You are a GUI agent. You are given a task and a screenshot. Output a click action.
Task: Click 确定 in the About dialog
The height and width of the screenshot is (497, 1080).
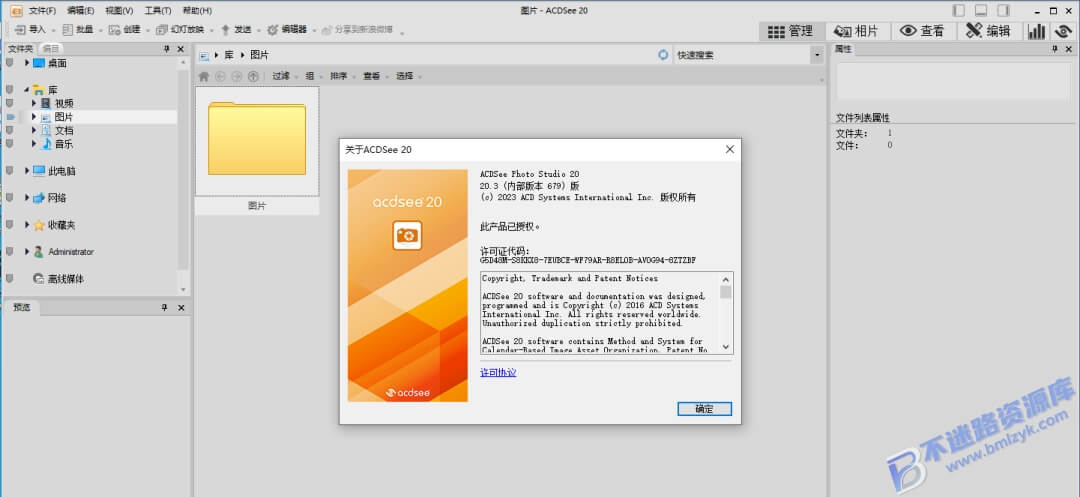(x=704, y=409)
